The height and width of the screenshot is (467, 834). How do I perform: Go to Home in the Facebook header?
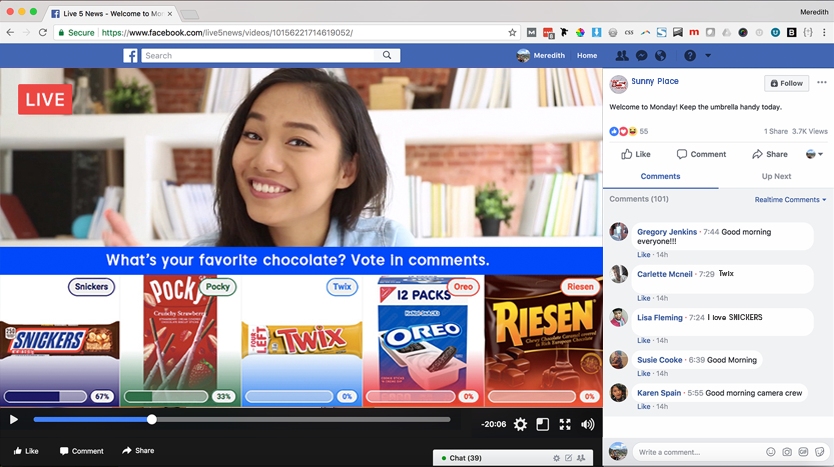[587, 55]
